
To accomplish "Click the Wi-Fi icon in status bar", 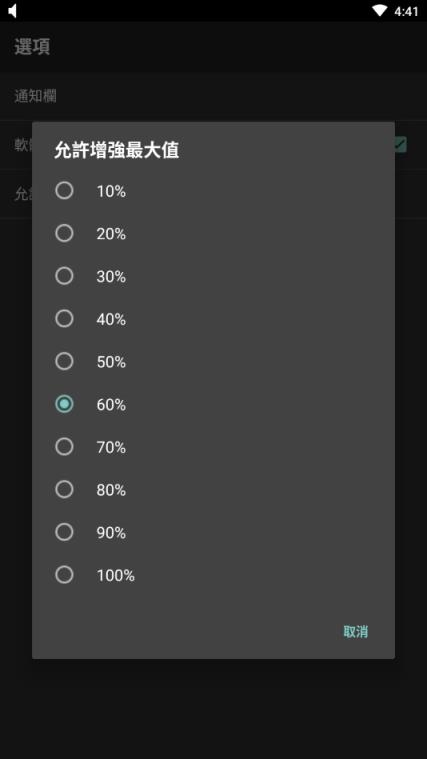I will coord(380,11).
